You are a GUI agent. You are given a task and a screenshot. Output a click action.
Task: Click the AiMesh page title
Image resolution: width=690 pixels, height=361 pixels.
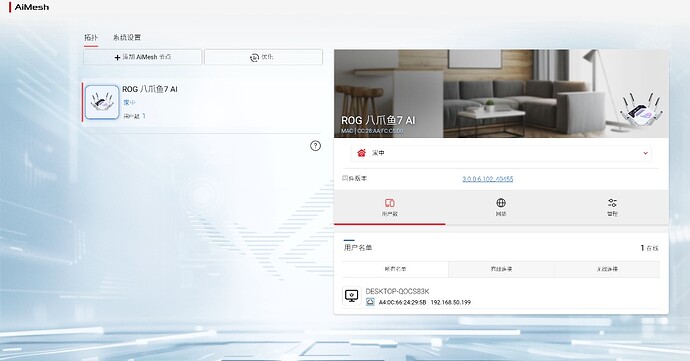(32, 7)
